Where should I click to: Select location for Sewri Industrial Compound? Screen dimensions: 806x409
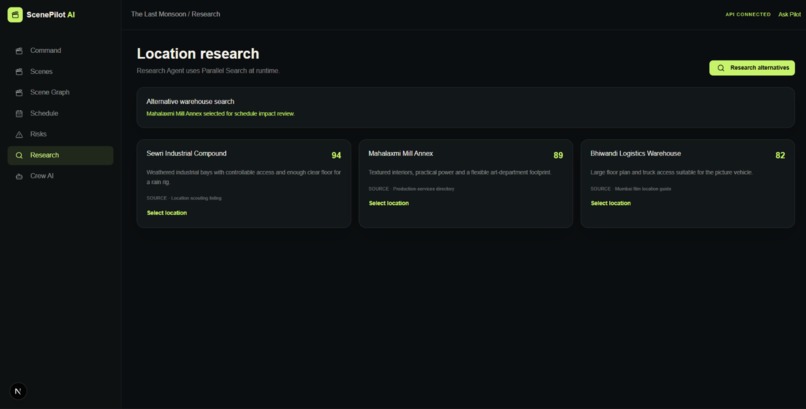coord(167,213)
